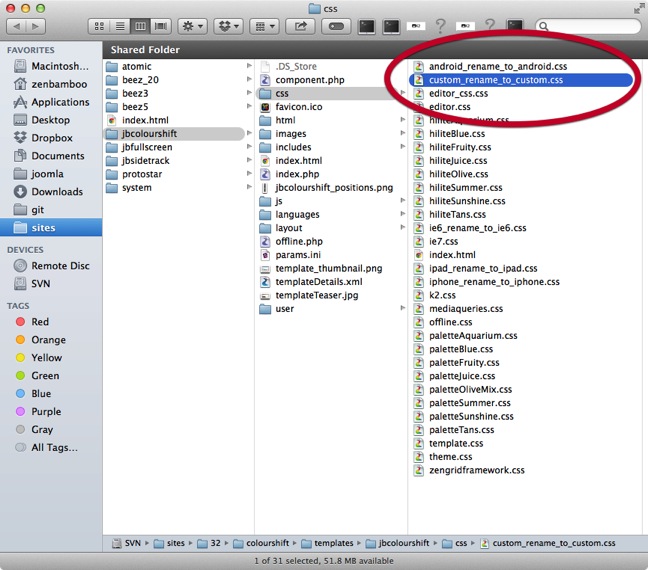This screenshot has height=570, width=648.
Task: Switch to column view
Action: coord(141,26)
